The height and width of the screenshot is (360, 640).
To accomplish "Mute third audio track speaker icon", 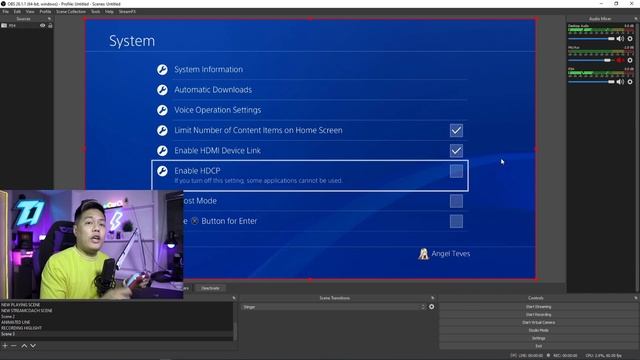I will click(x=620, y=82).
